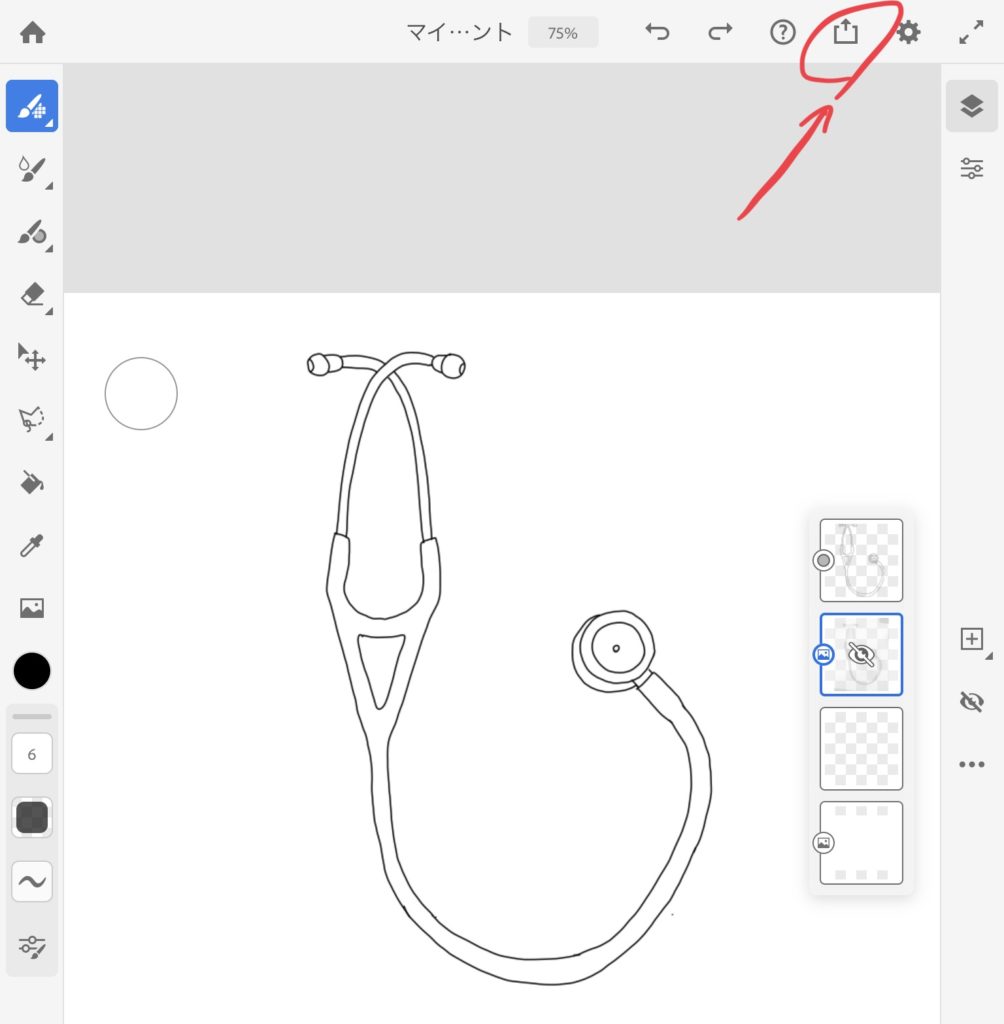Rename the document title マイ…ント
This screenshot has height=1024, width=1004.
tap(459, 32)
